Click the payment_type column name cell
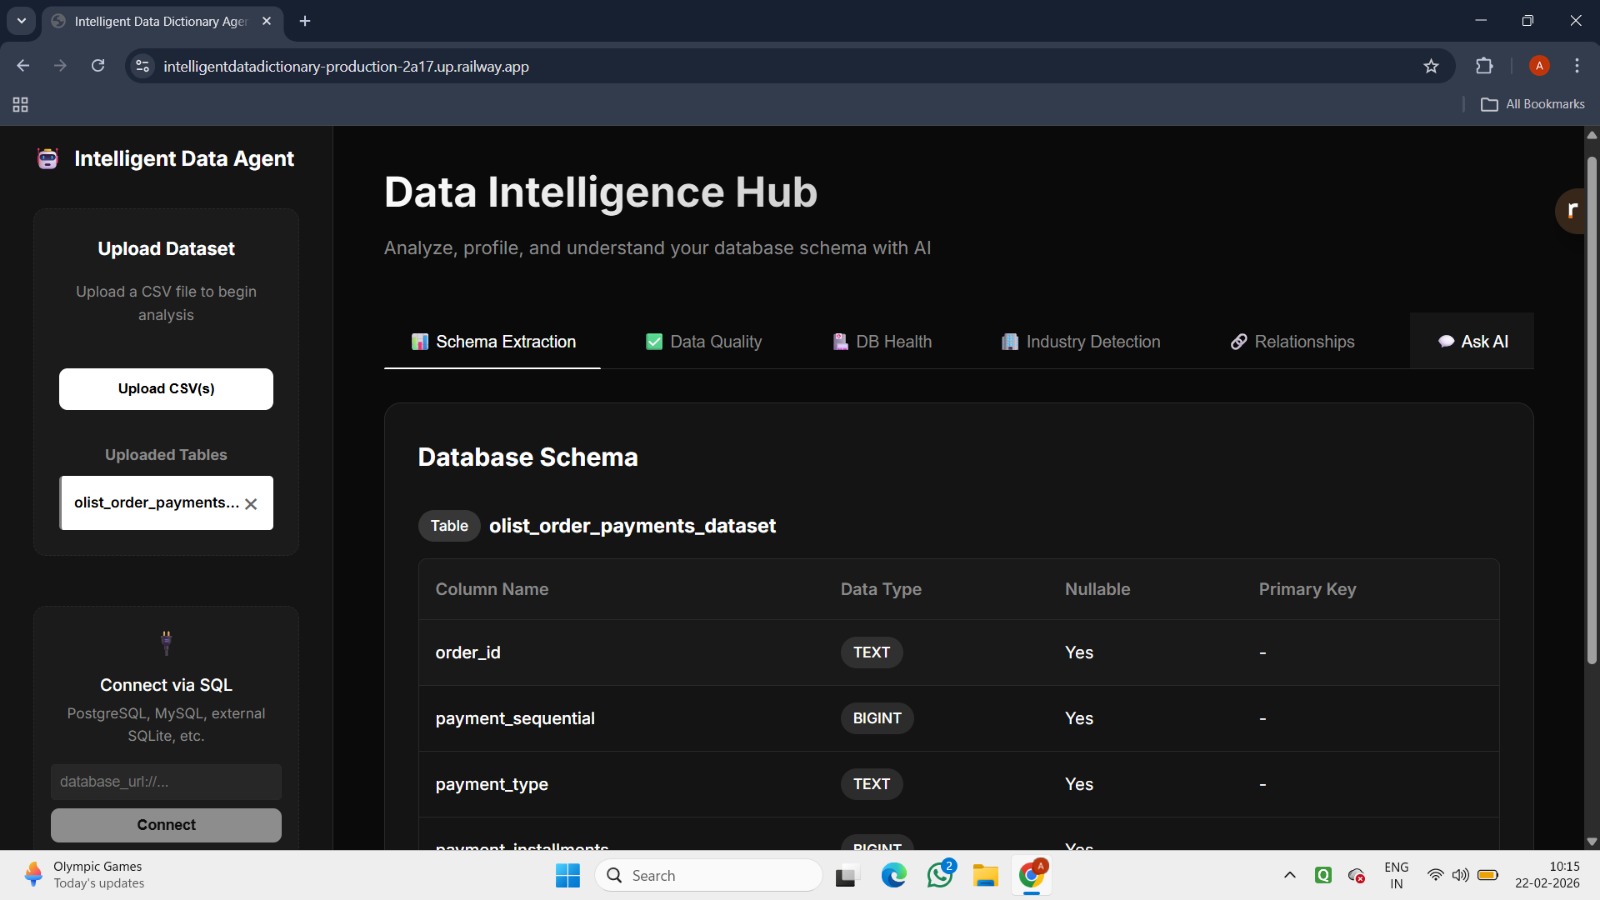This screenshot has width=1600, height=900. point(492,785)
